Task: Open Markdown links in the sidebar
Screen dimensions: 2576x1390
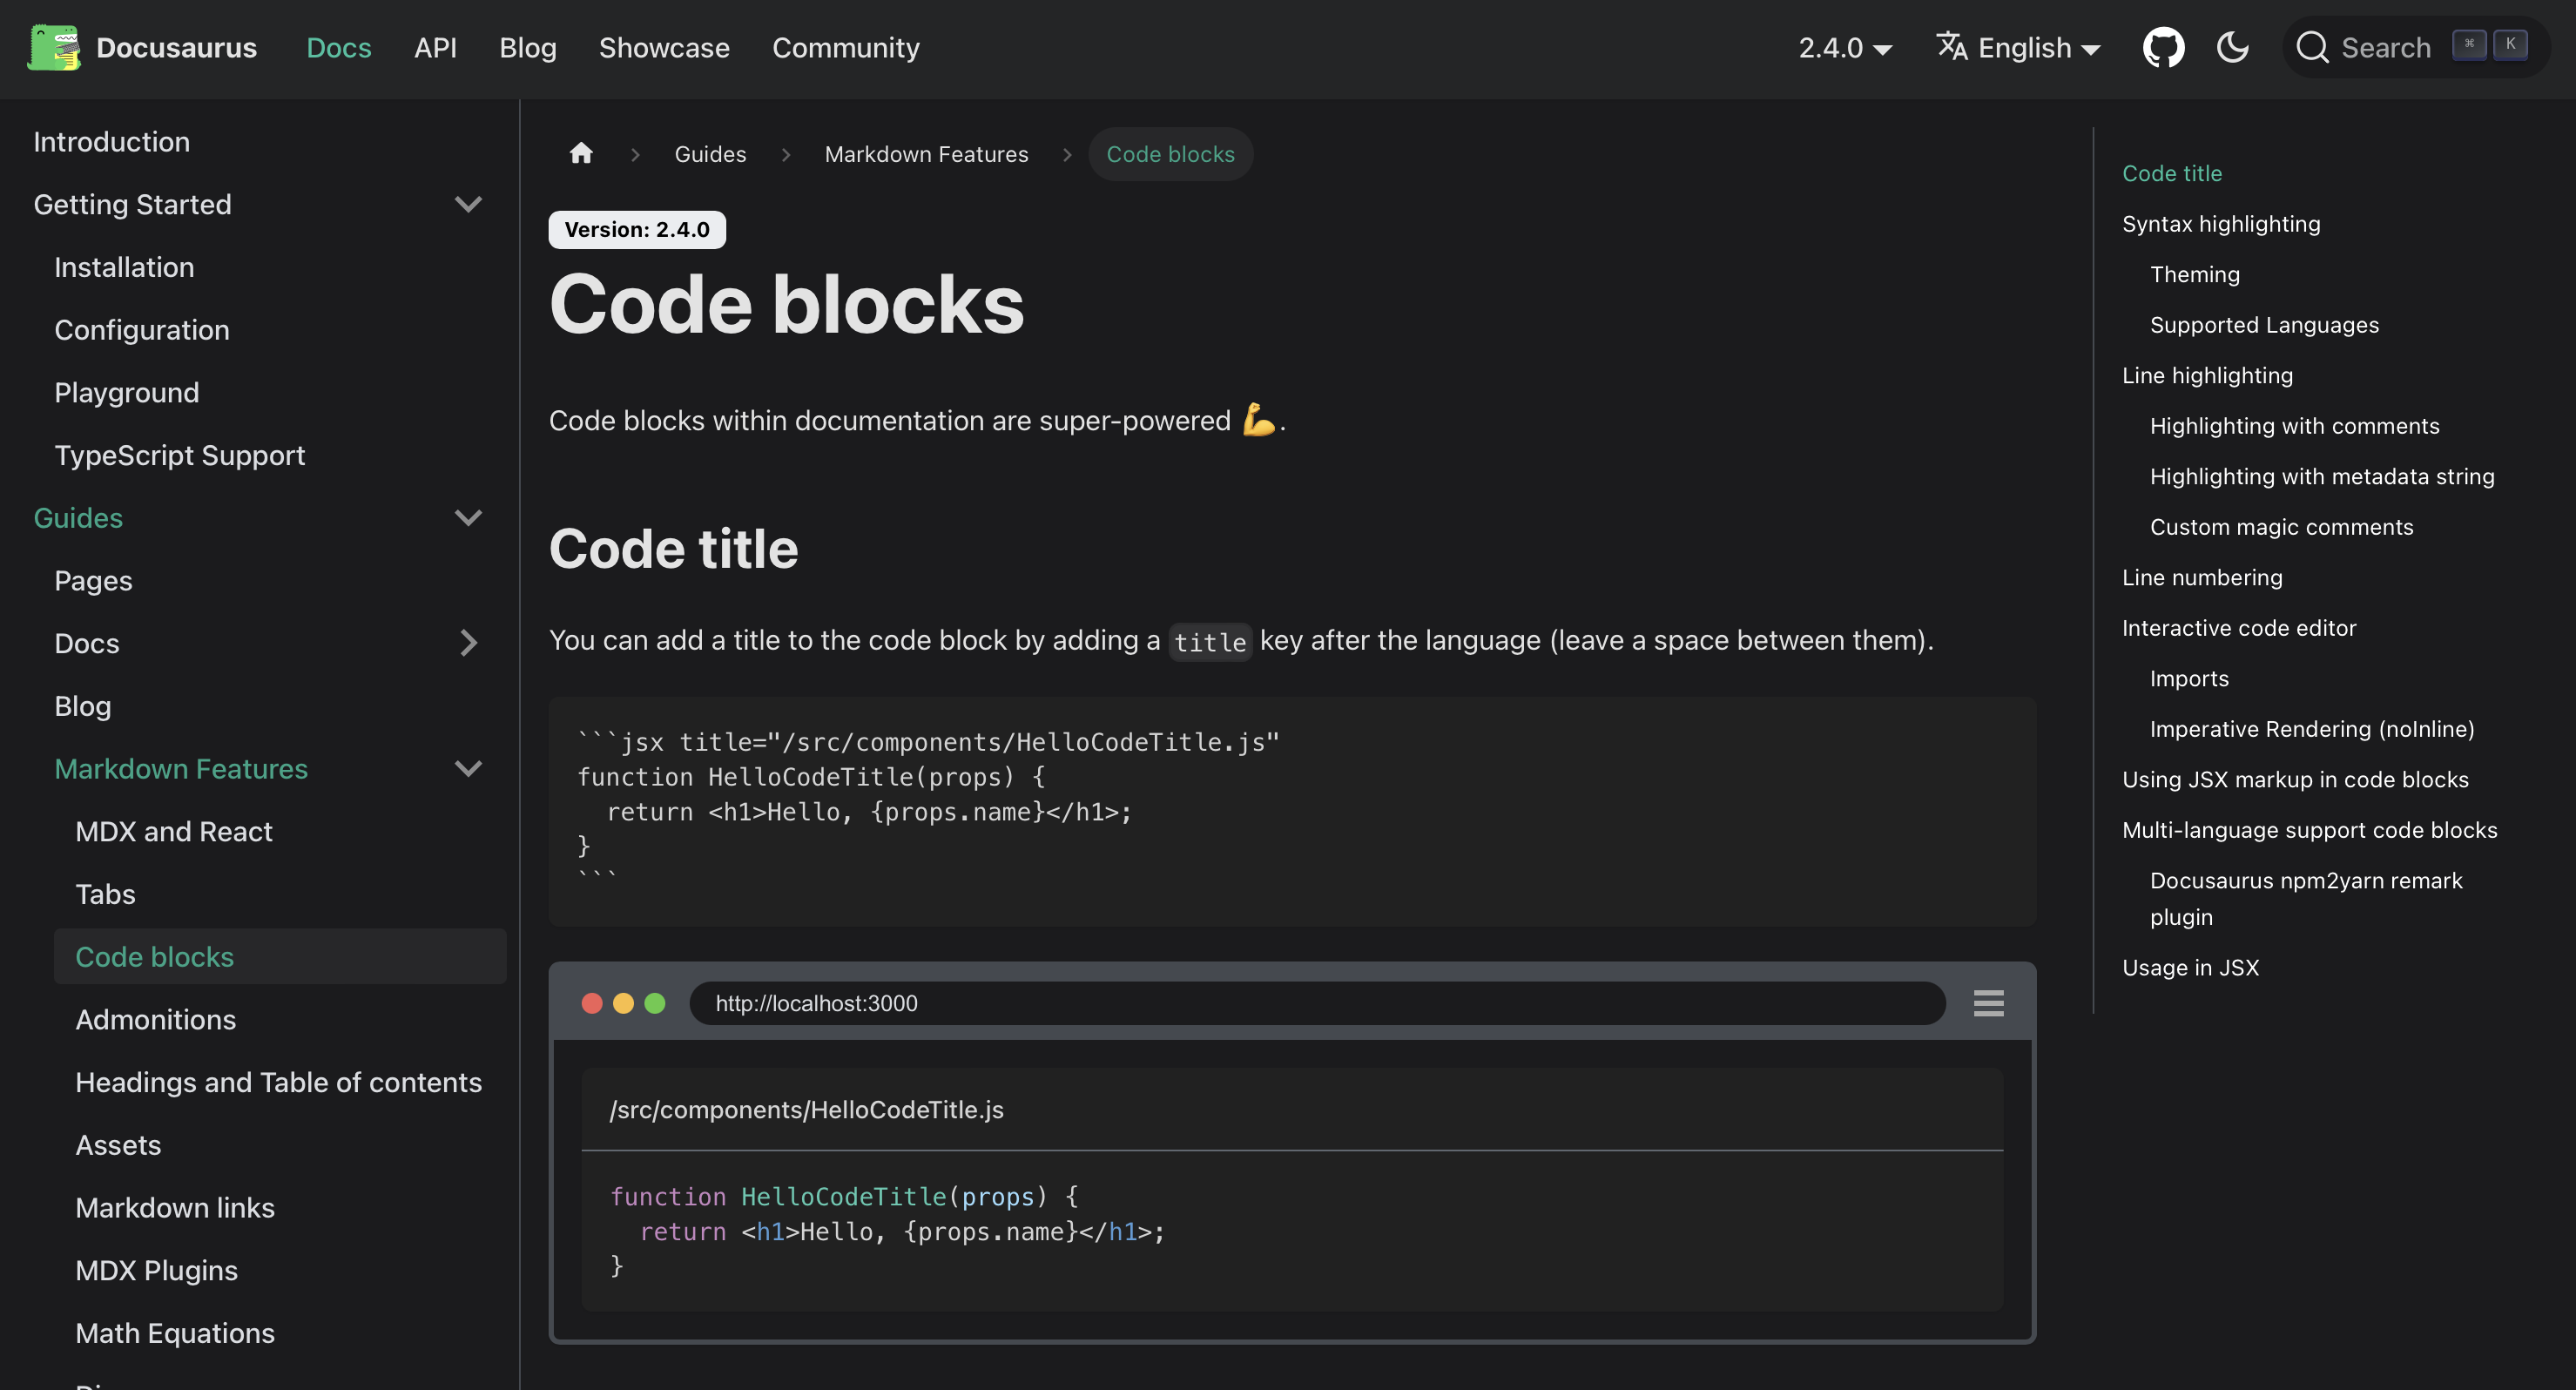Action: 175,1208
